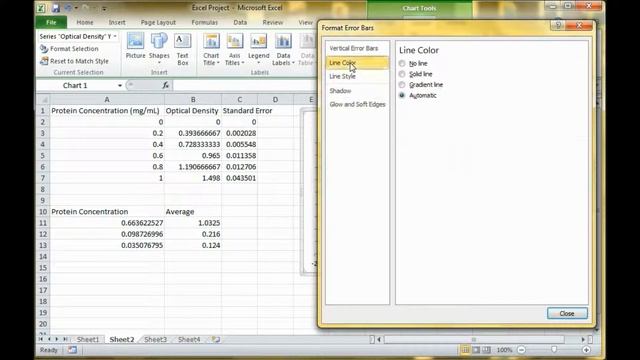Expand the Name Box dropdown arrow

click(x=120, y=85)
